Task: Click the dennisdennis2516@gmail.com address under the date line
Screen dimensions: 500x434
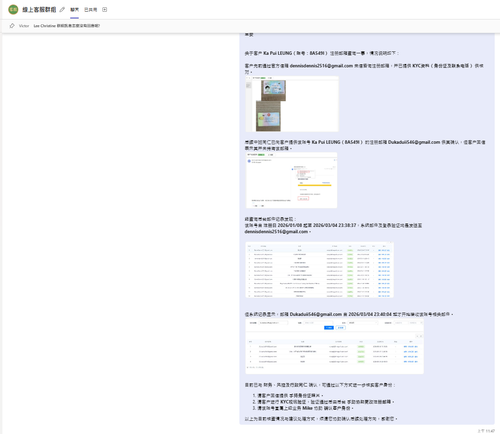Action: point(276,232)
